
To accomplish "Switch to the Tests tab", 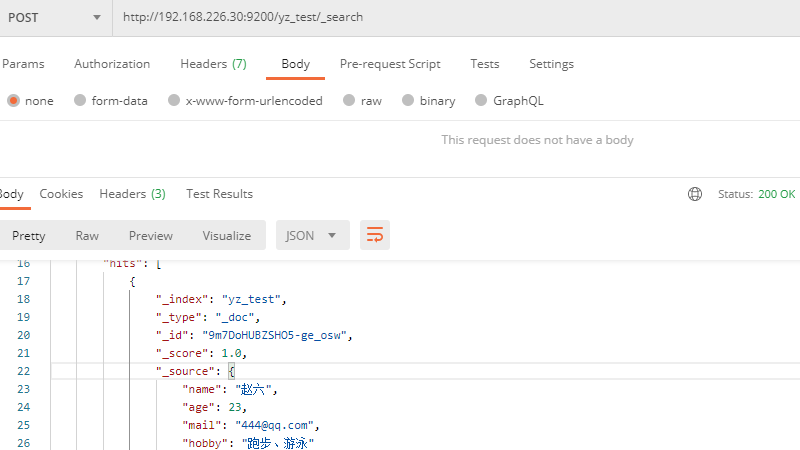I will point(485,64).
